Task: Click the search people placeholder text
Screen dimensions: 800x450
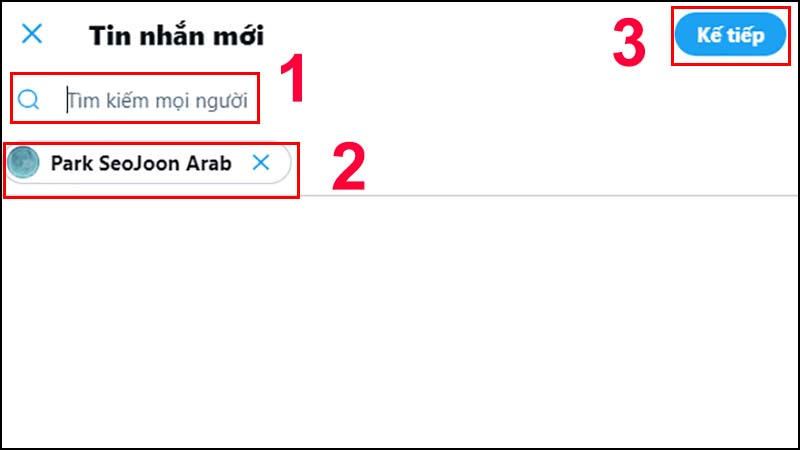Action: 158,101
